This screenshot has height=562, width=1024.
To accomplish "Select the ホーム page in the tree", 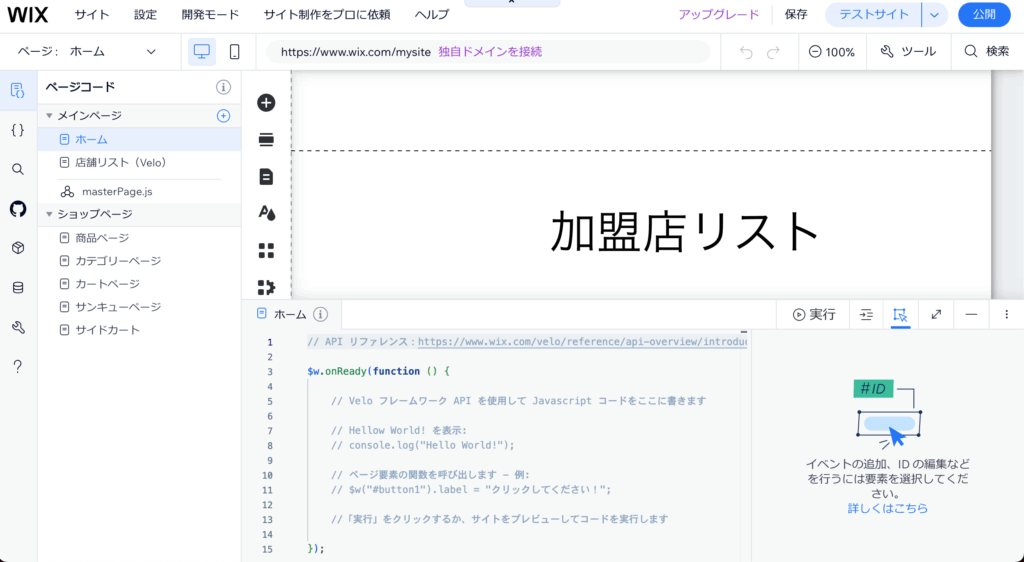I will 140,139.
